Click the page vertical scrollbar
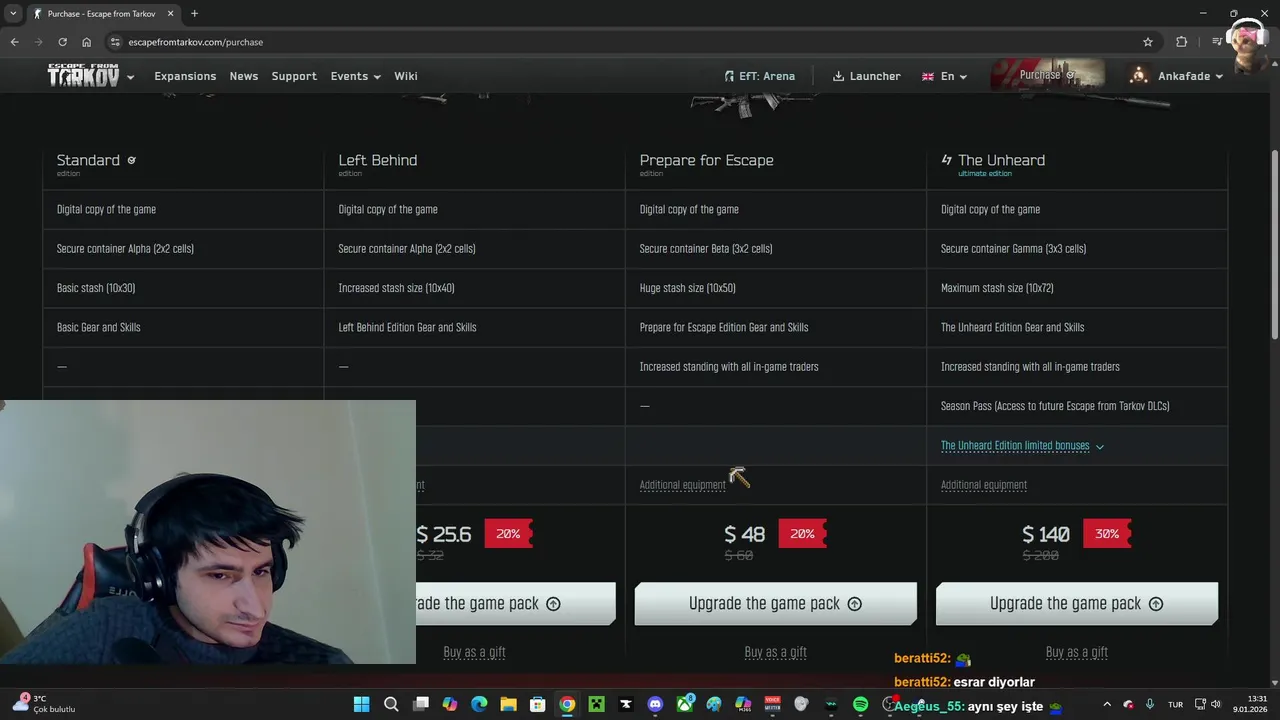1280x720 pixels. click(1274, 245)
